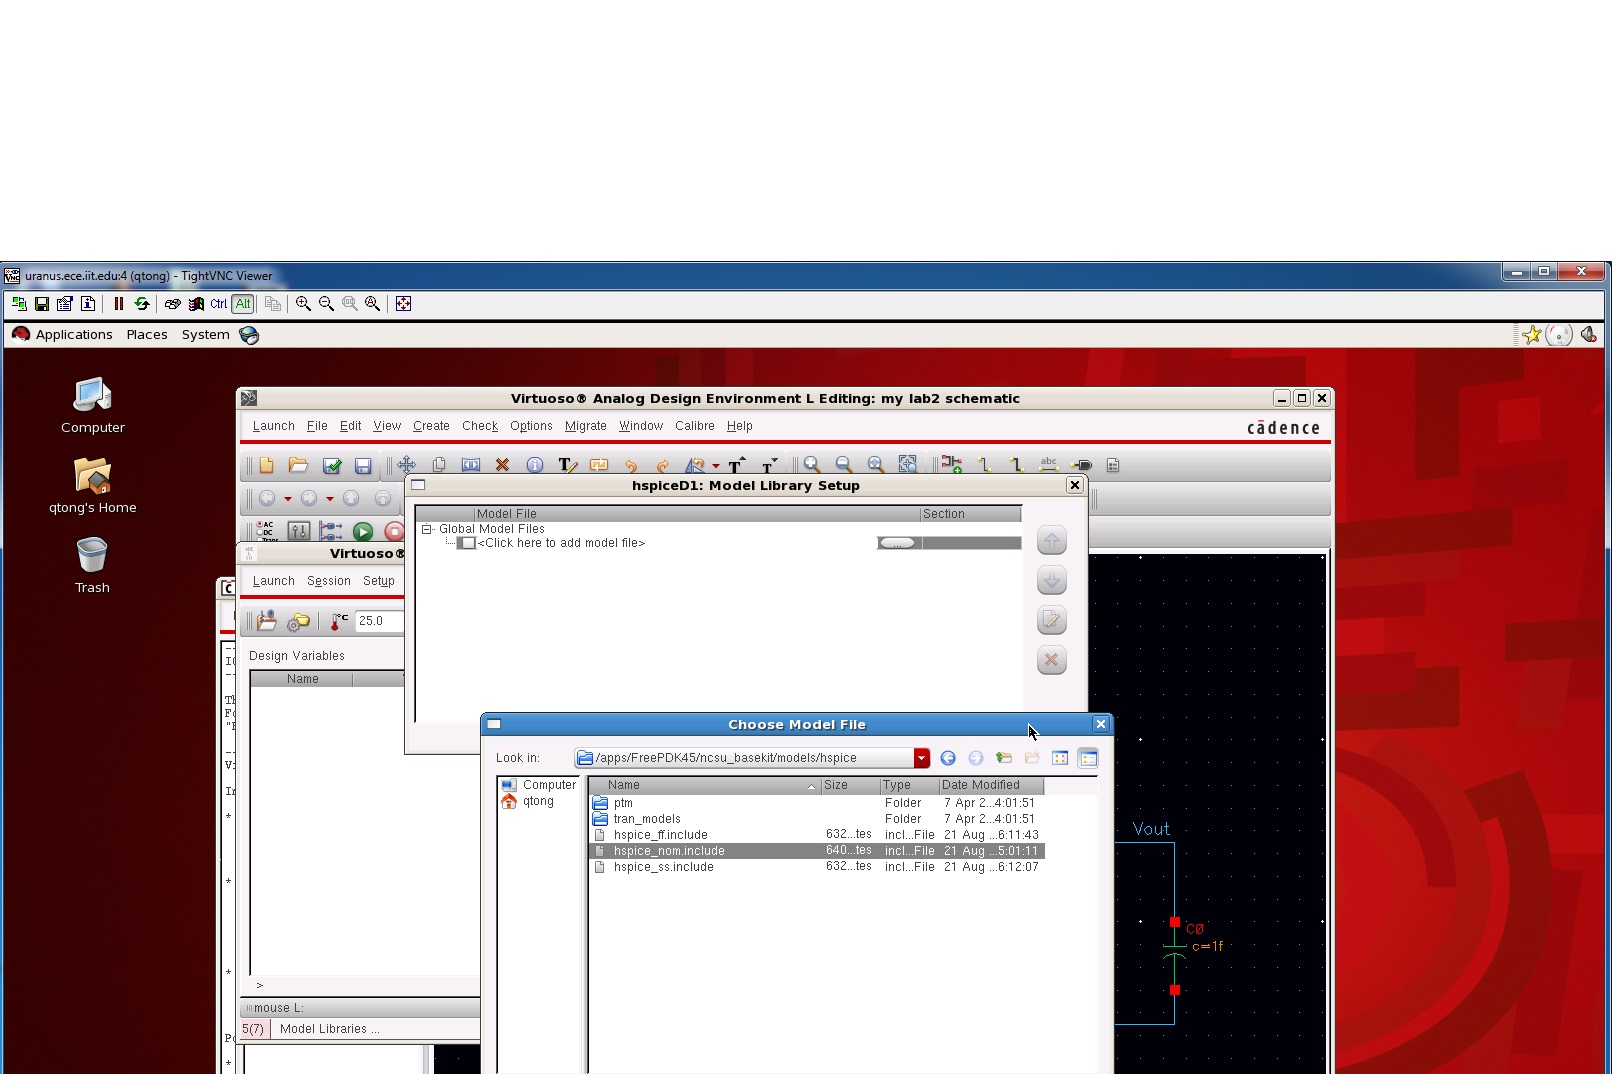
Task: Click the move down arrow button in Model Library Setup
Action: point(1051,580)
